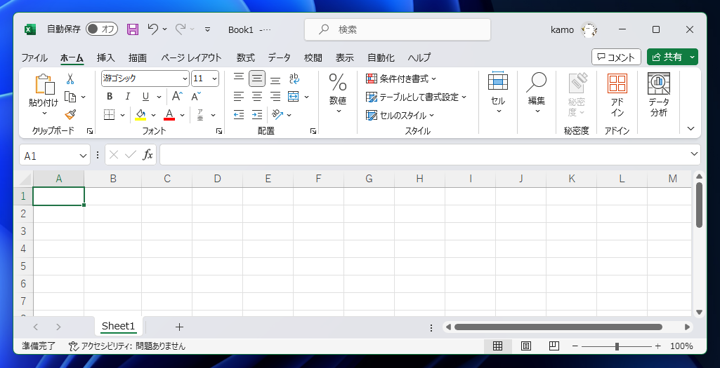Click the text orientation icon
Image resolution: width=720 pixels, height=368 pixels.
pyautogui.click(x=277, y=114)
